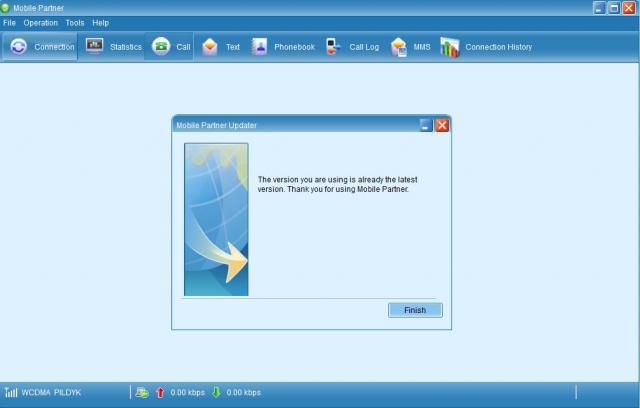
Task: Open the Help menu
Action: [100, 22]
